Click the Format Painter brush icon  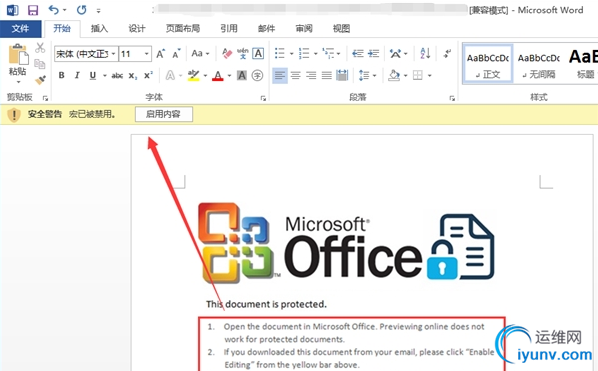(40, 80)
